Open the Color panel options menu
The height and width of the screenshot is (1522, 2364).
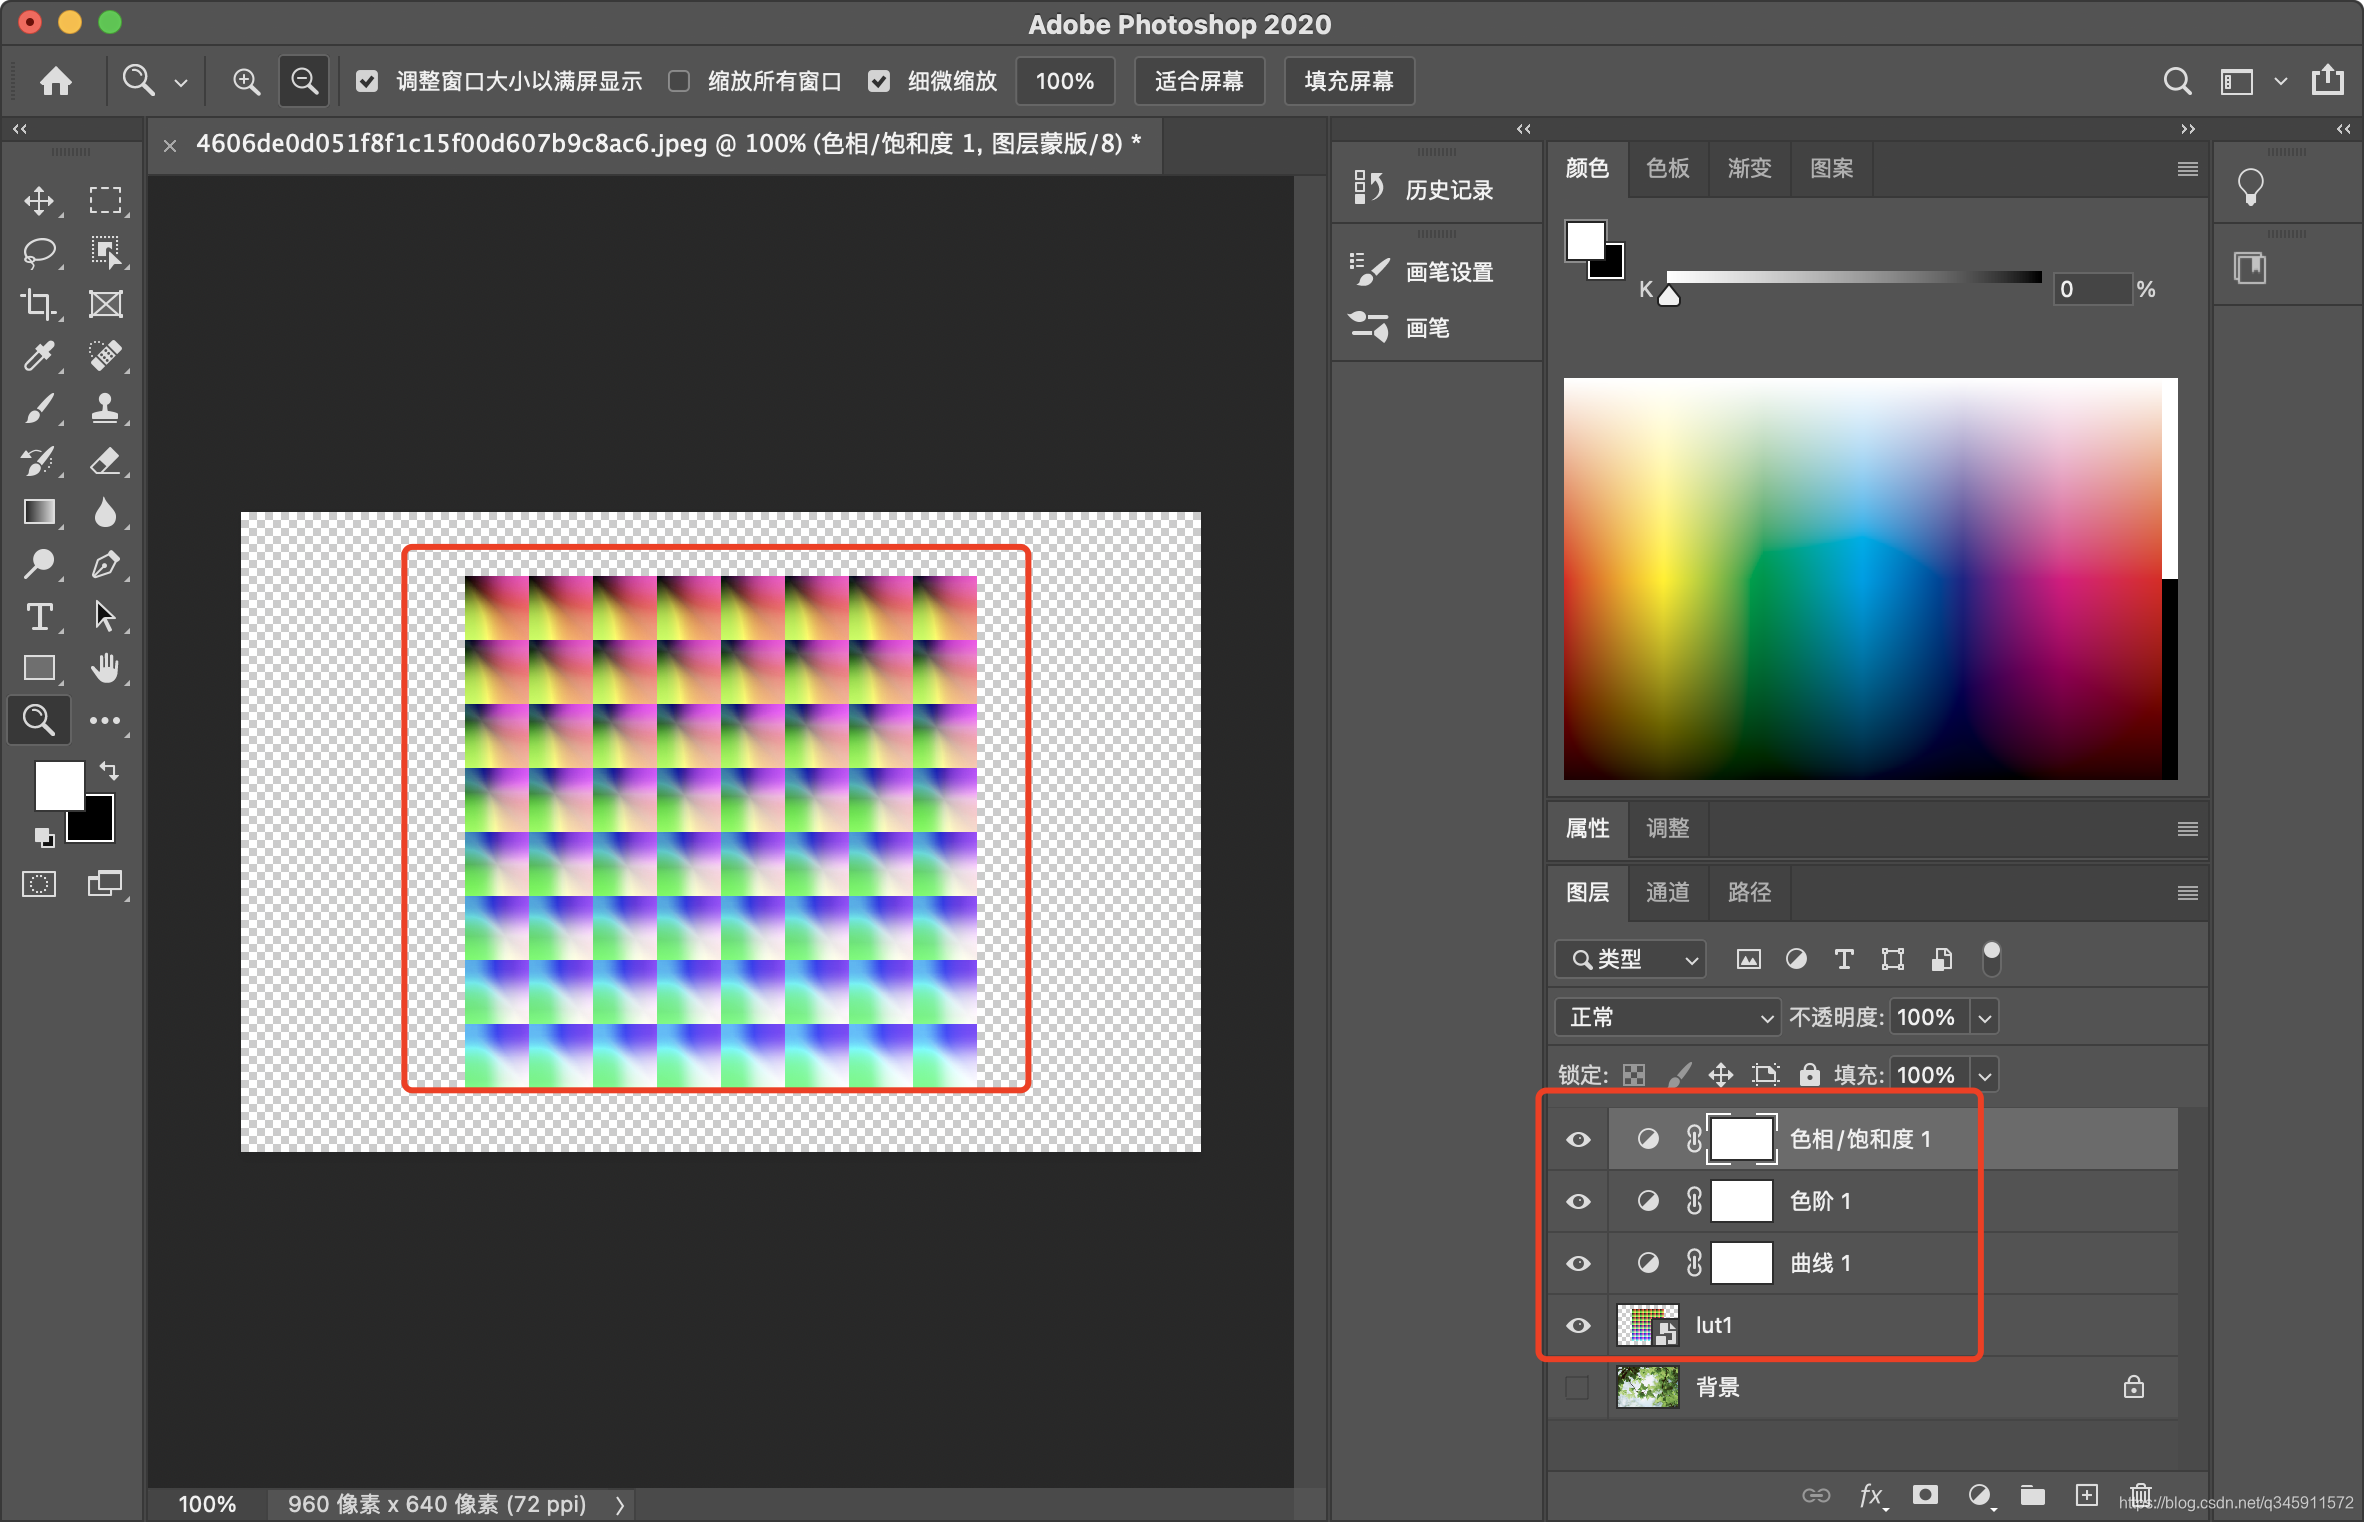point(2187,169)
